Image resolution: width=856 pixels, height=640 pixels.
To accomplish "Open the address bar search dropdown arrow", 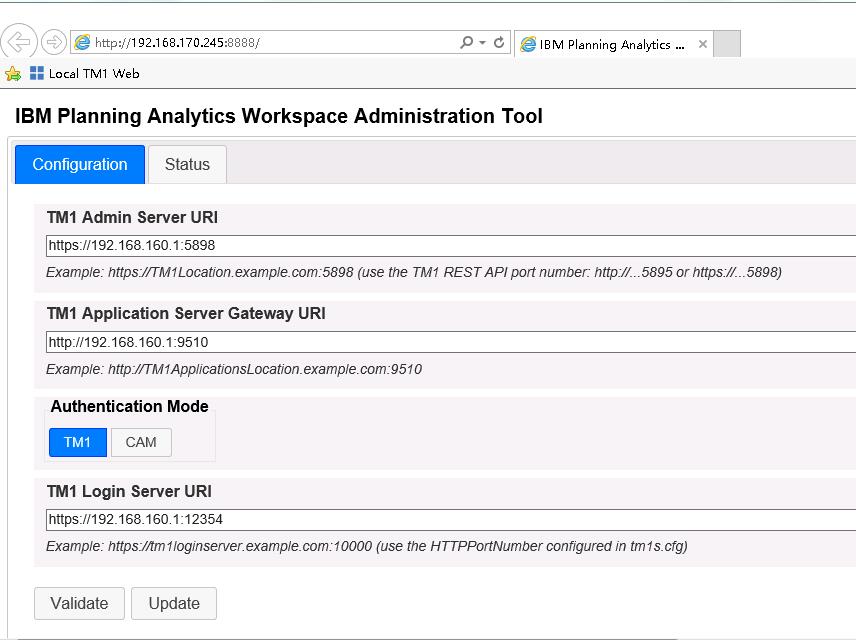I will (482, 42).
